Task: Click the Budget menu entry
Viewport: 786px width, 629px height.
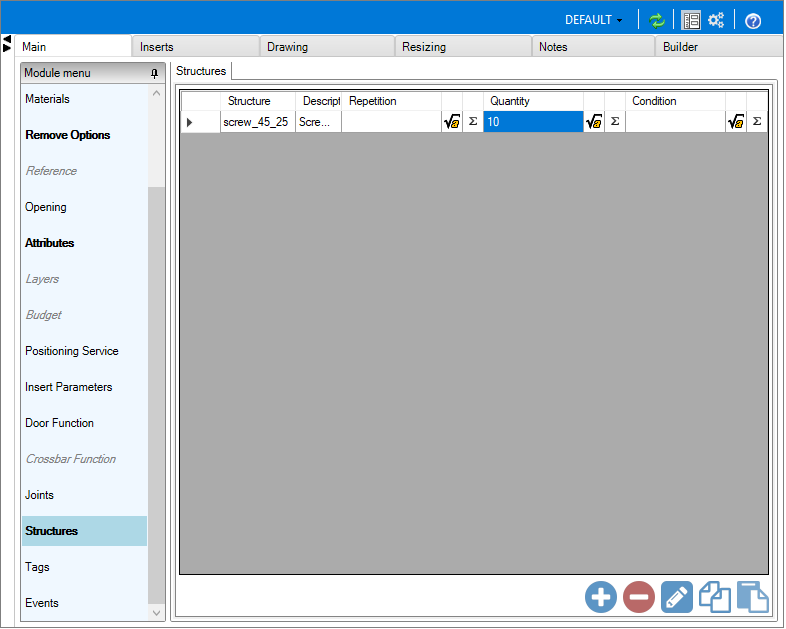Action: 84,315
